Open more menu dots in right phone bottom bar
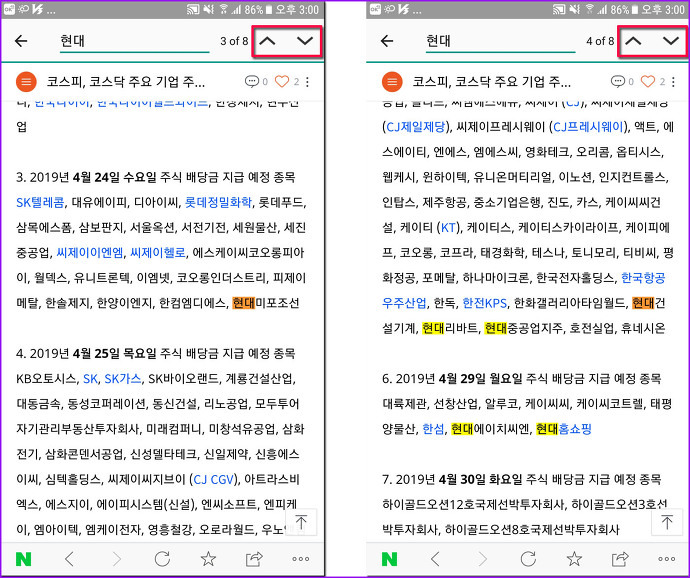690x578 pixels. click(x=667, y=559)
